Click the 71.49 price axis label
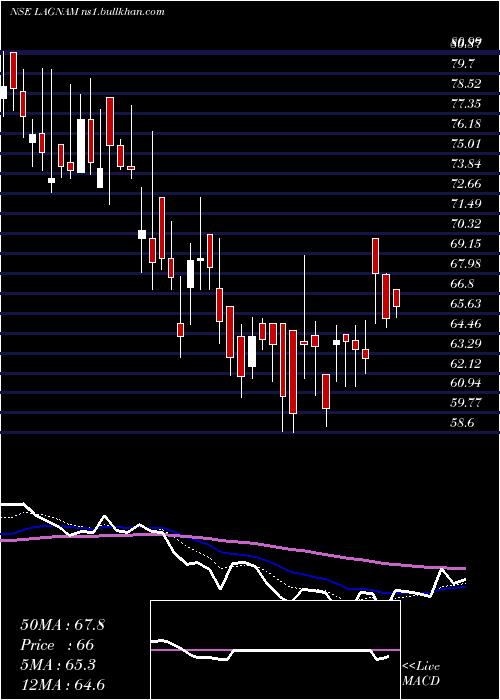 click(x=466, y=204)
